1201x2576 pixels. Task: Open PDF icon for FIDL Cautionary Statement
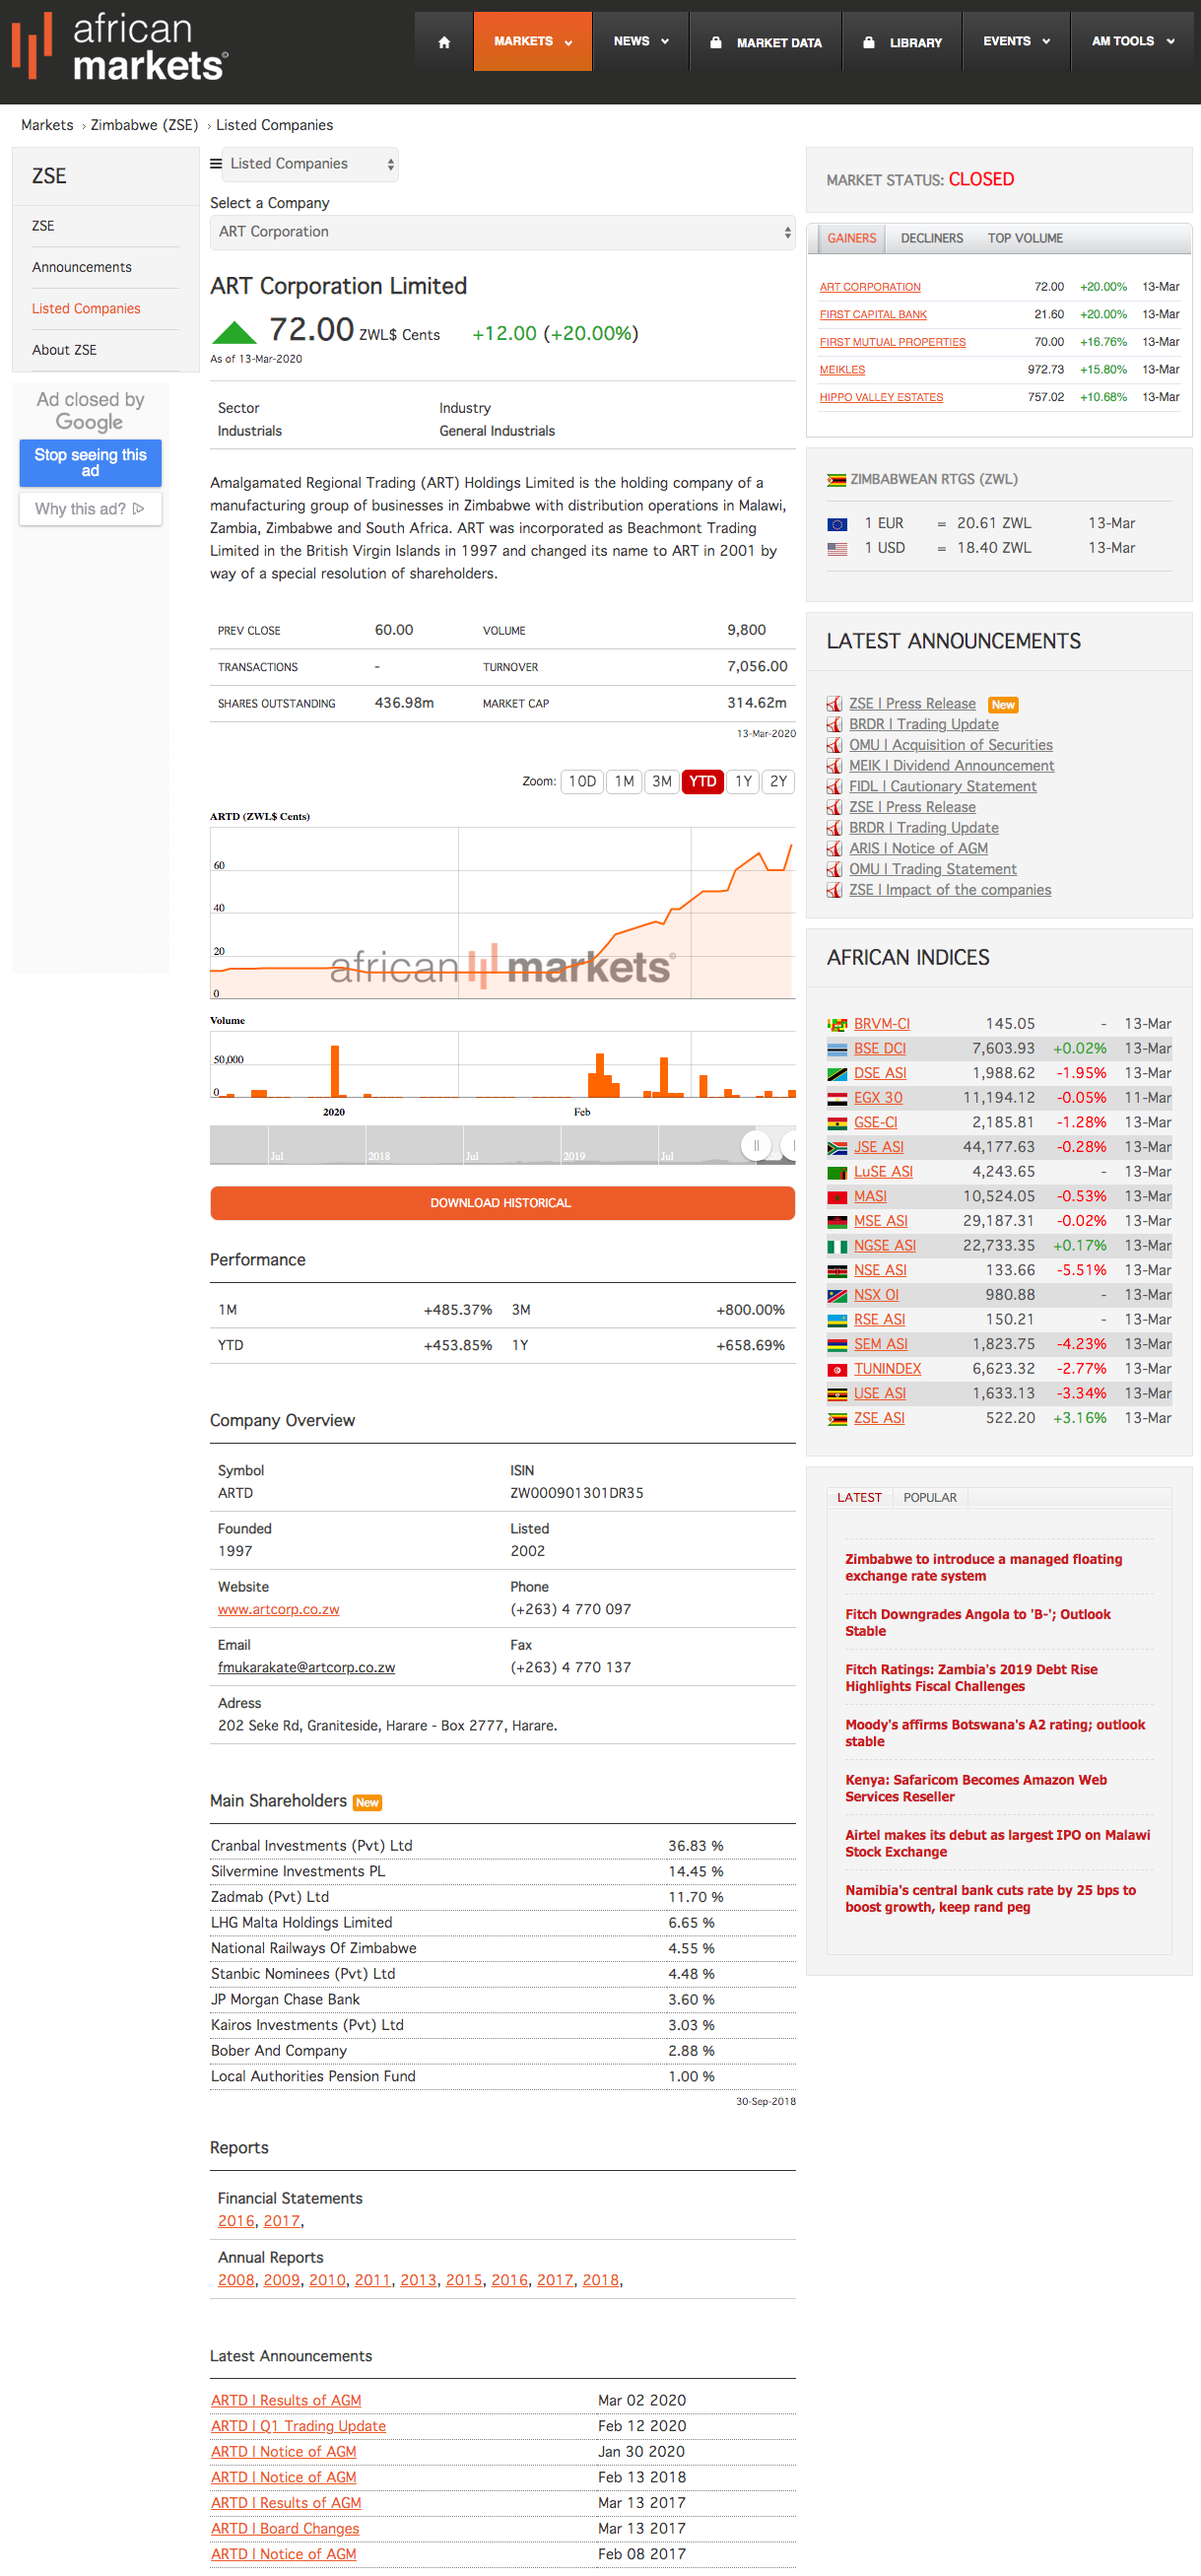(834, 787)
